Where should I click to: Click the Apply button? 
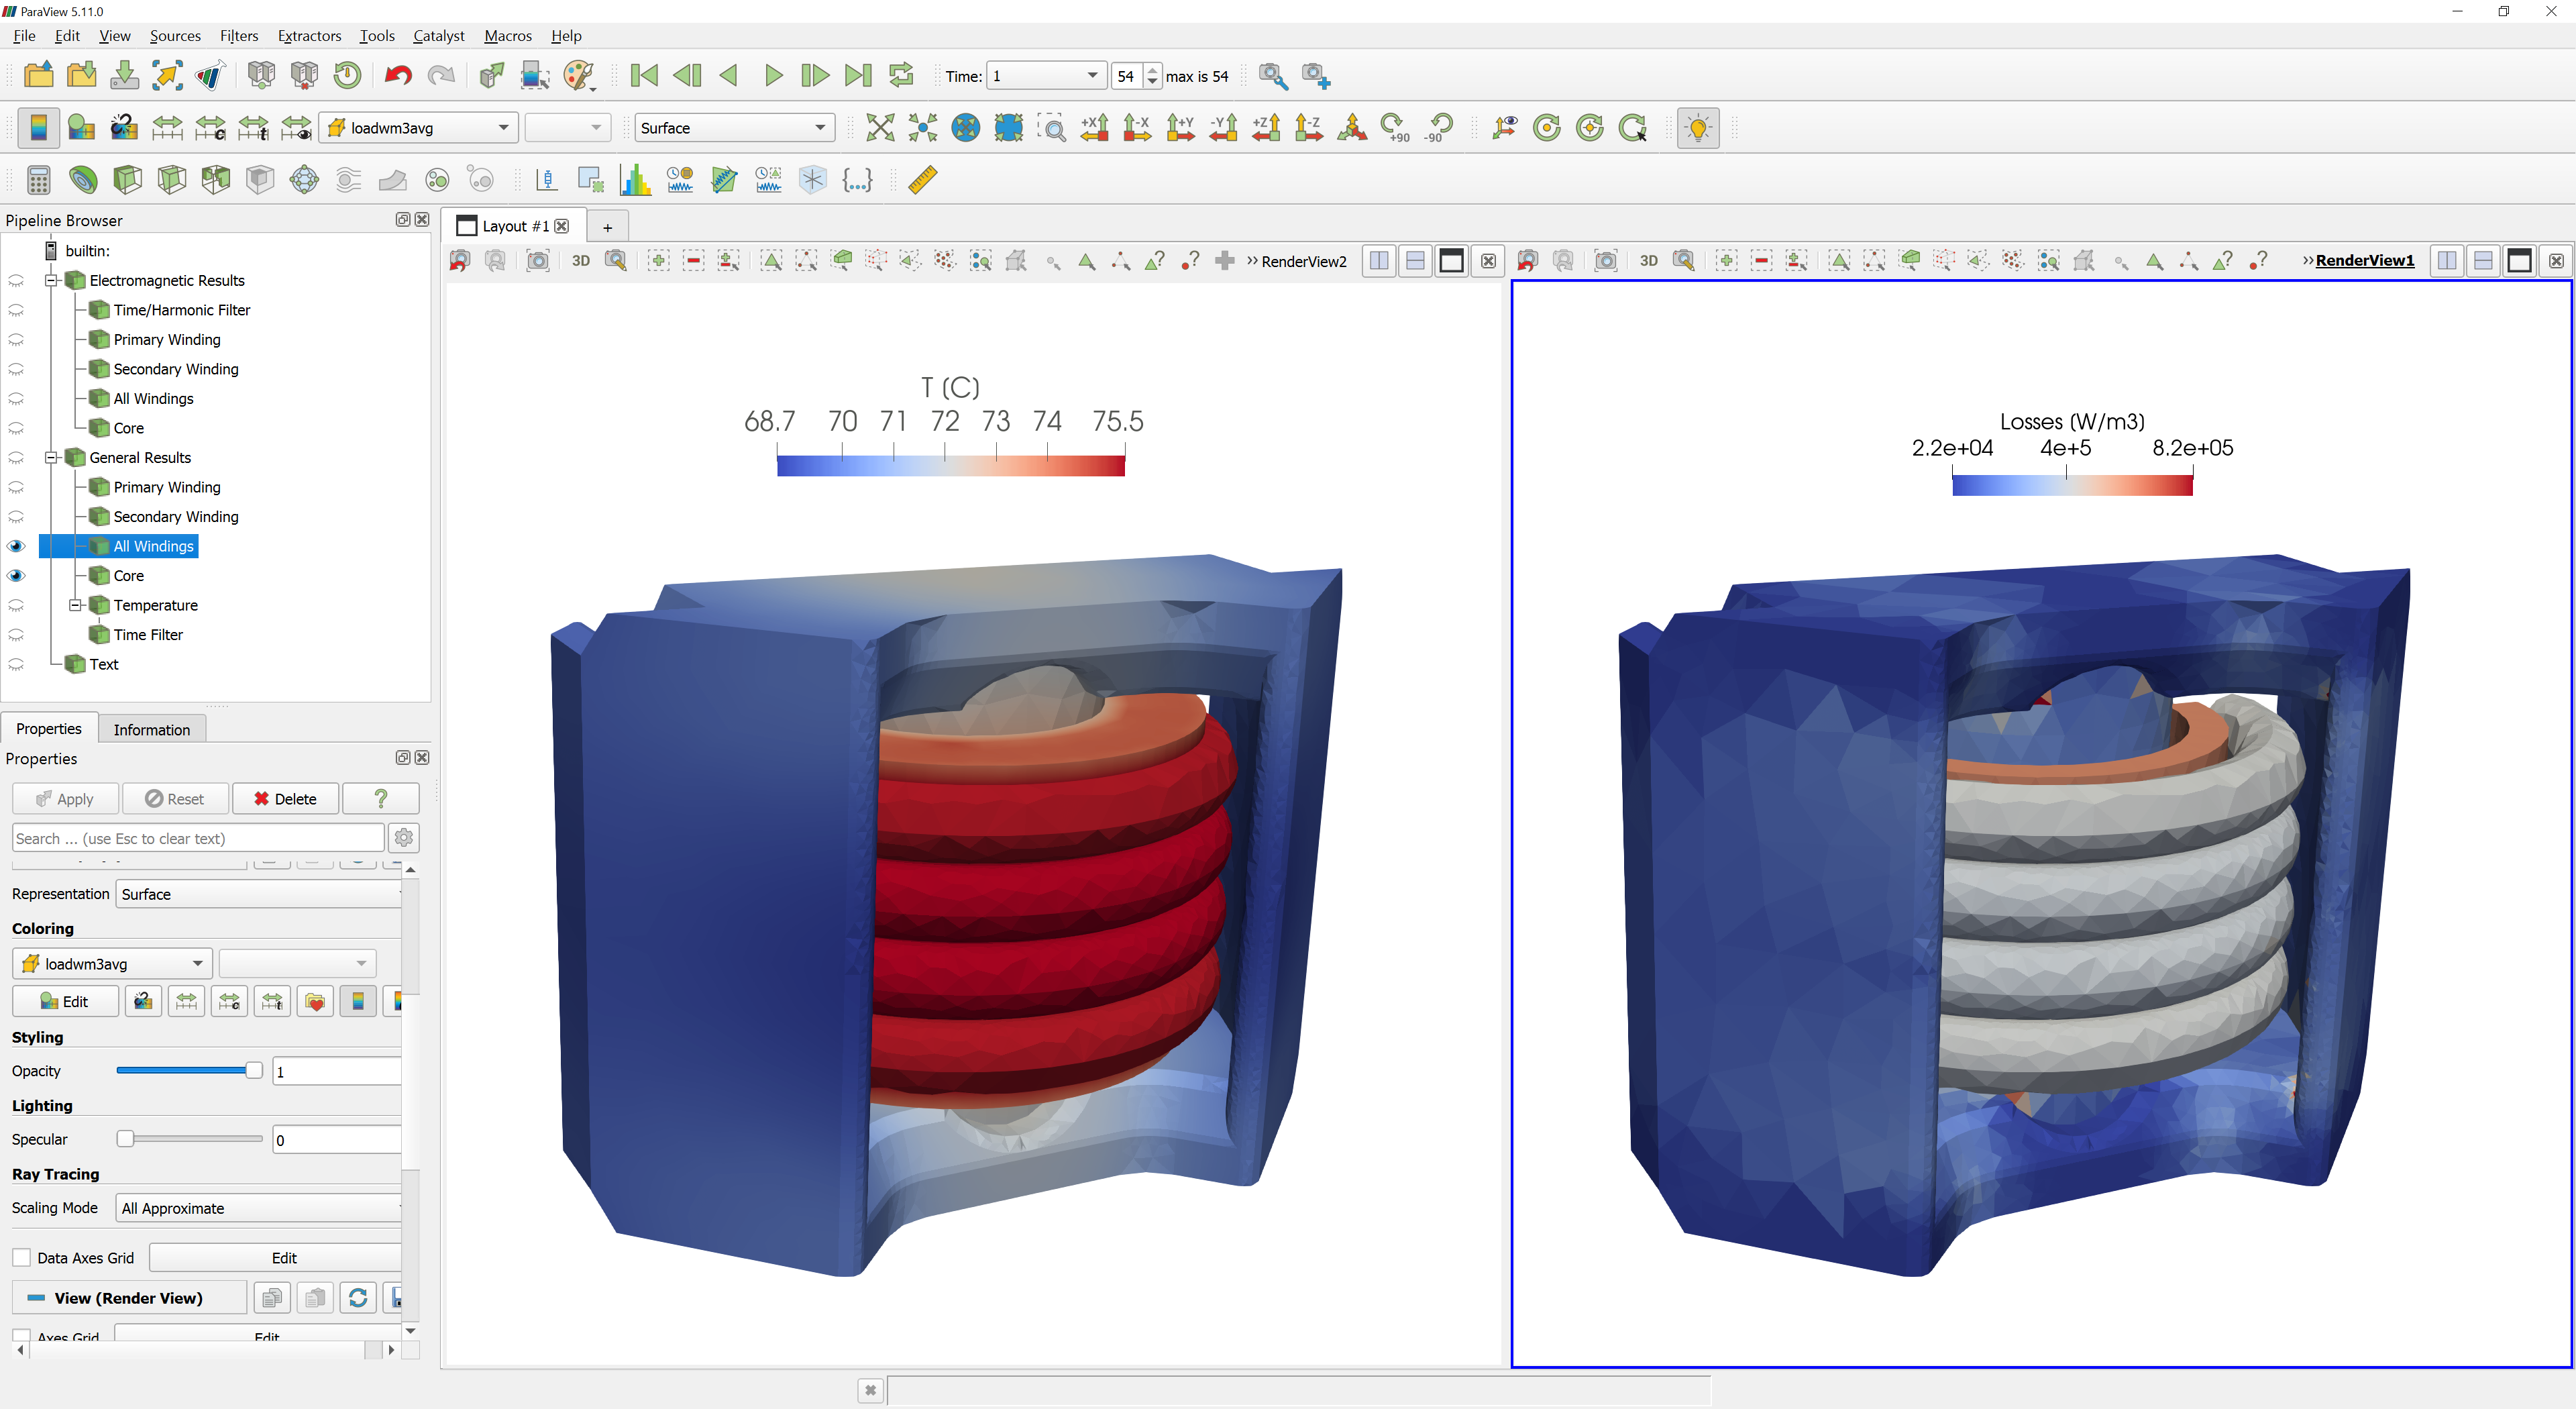pos(65,799)
